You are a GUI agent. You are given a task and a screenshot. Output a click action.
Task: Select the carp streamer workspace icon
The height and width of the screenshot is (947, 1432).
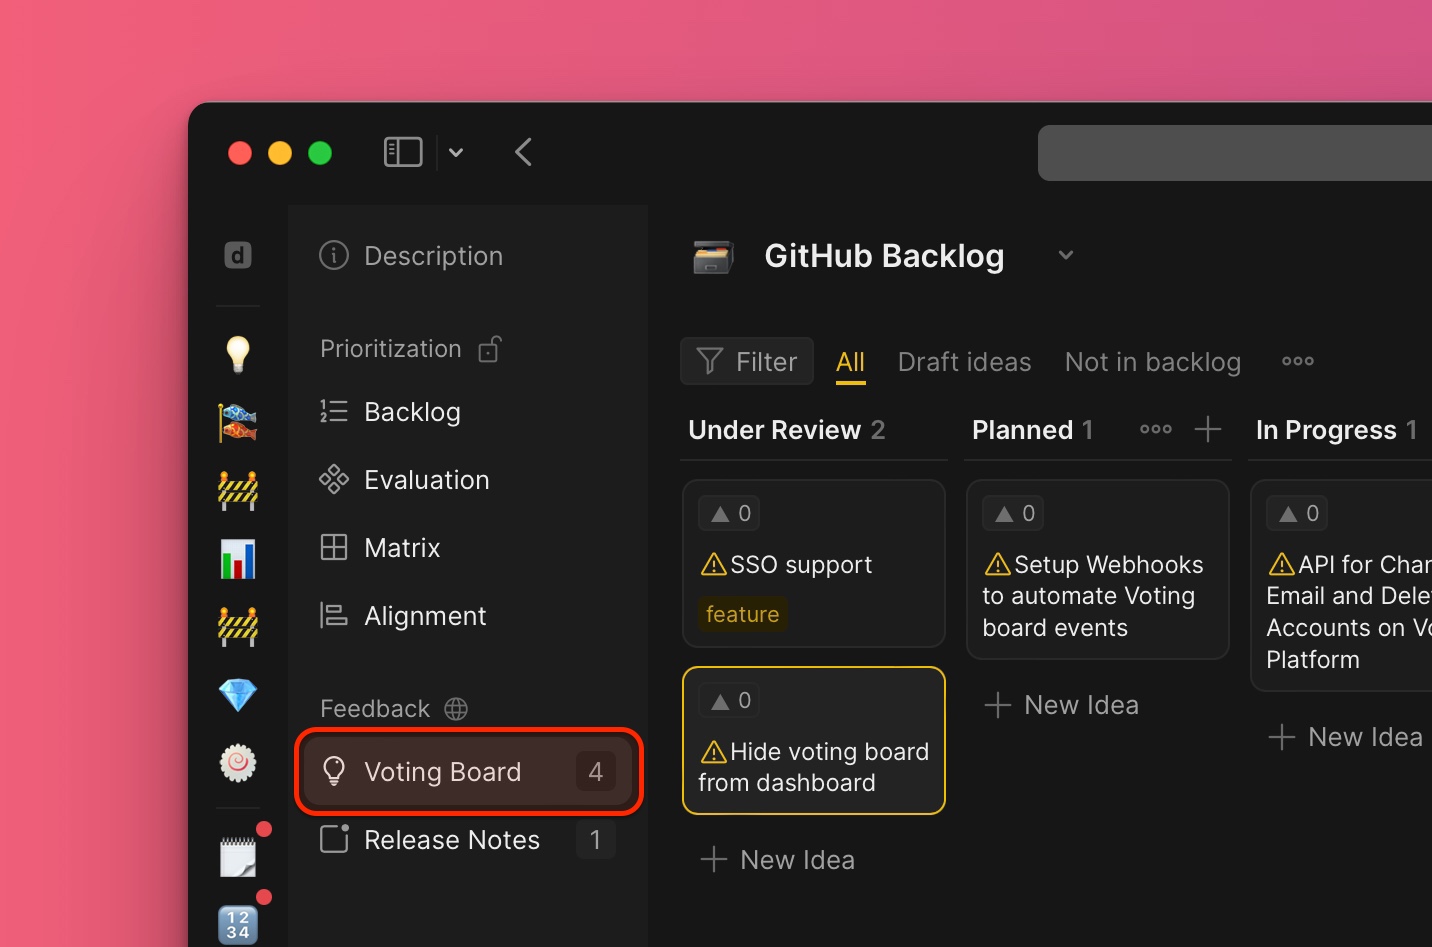(238, 422)
